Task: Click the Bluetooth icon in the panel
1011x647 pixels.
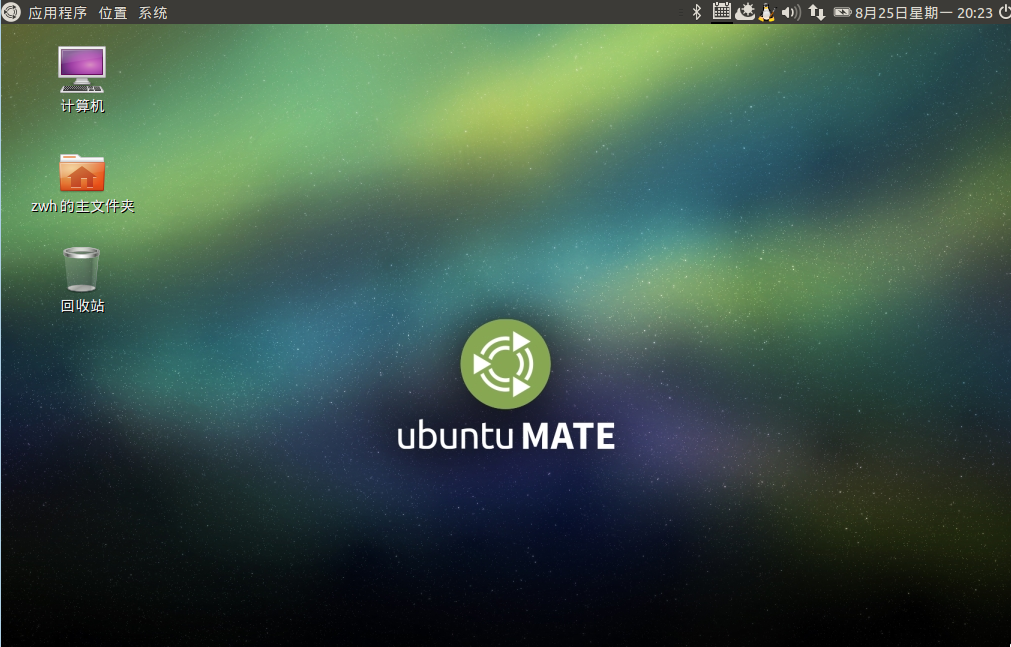Action: (x=697, y=12)
